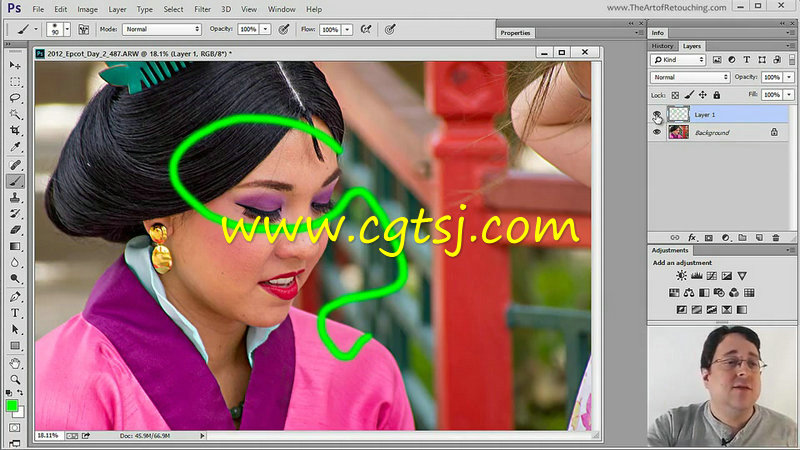Image resolution: width=800 pixels, height=450 pixels.
Task: Open layer Opacity dropdown arrow
Action: [789, 77]
